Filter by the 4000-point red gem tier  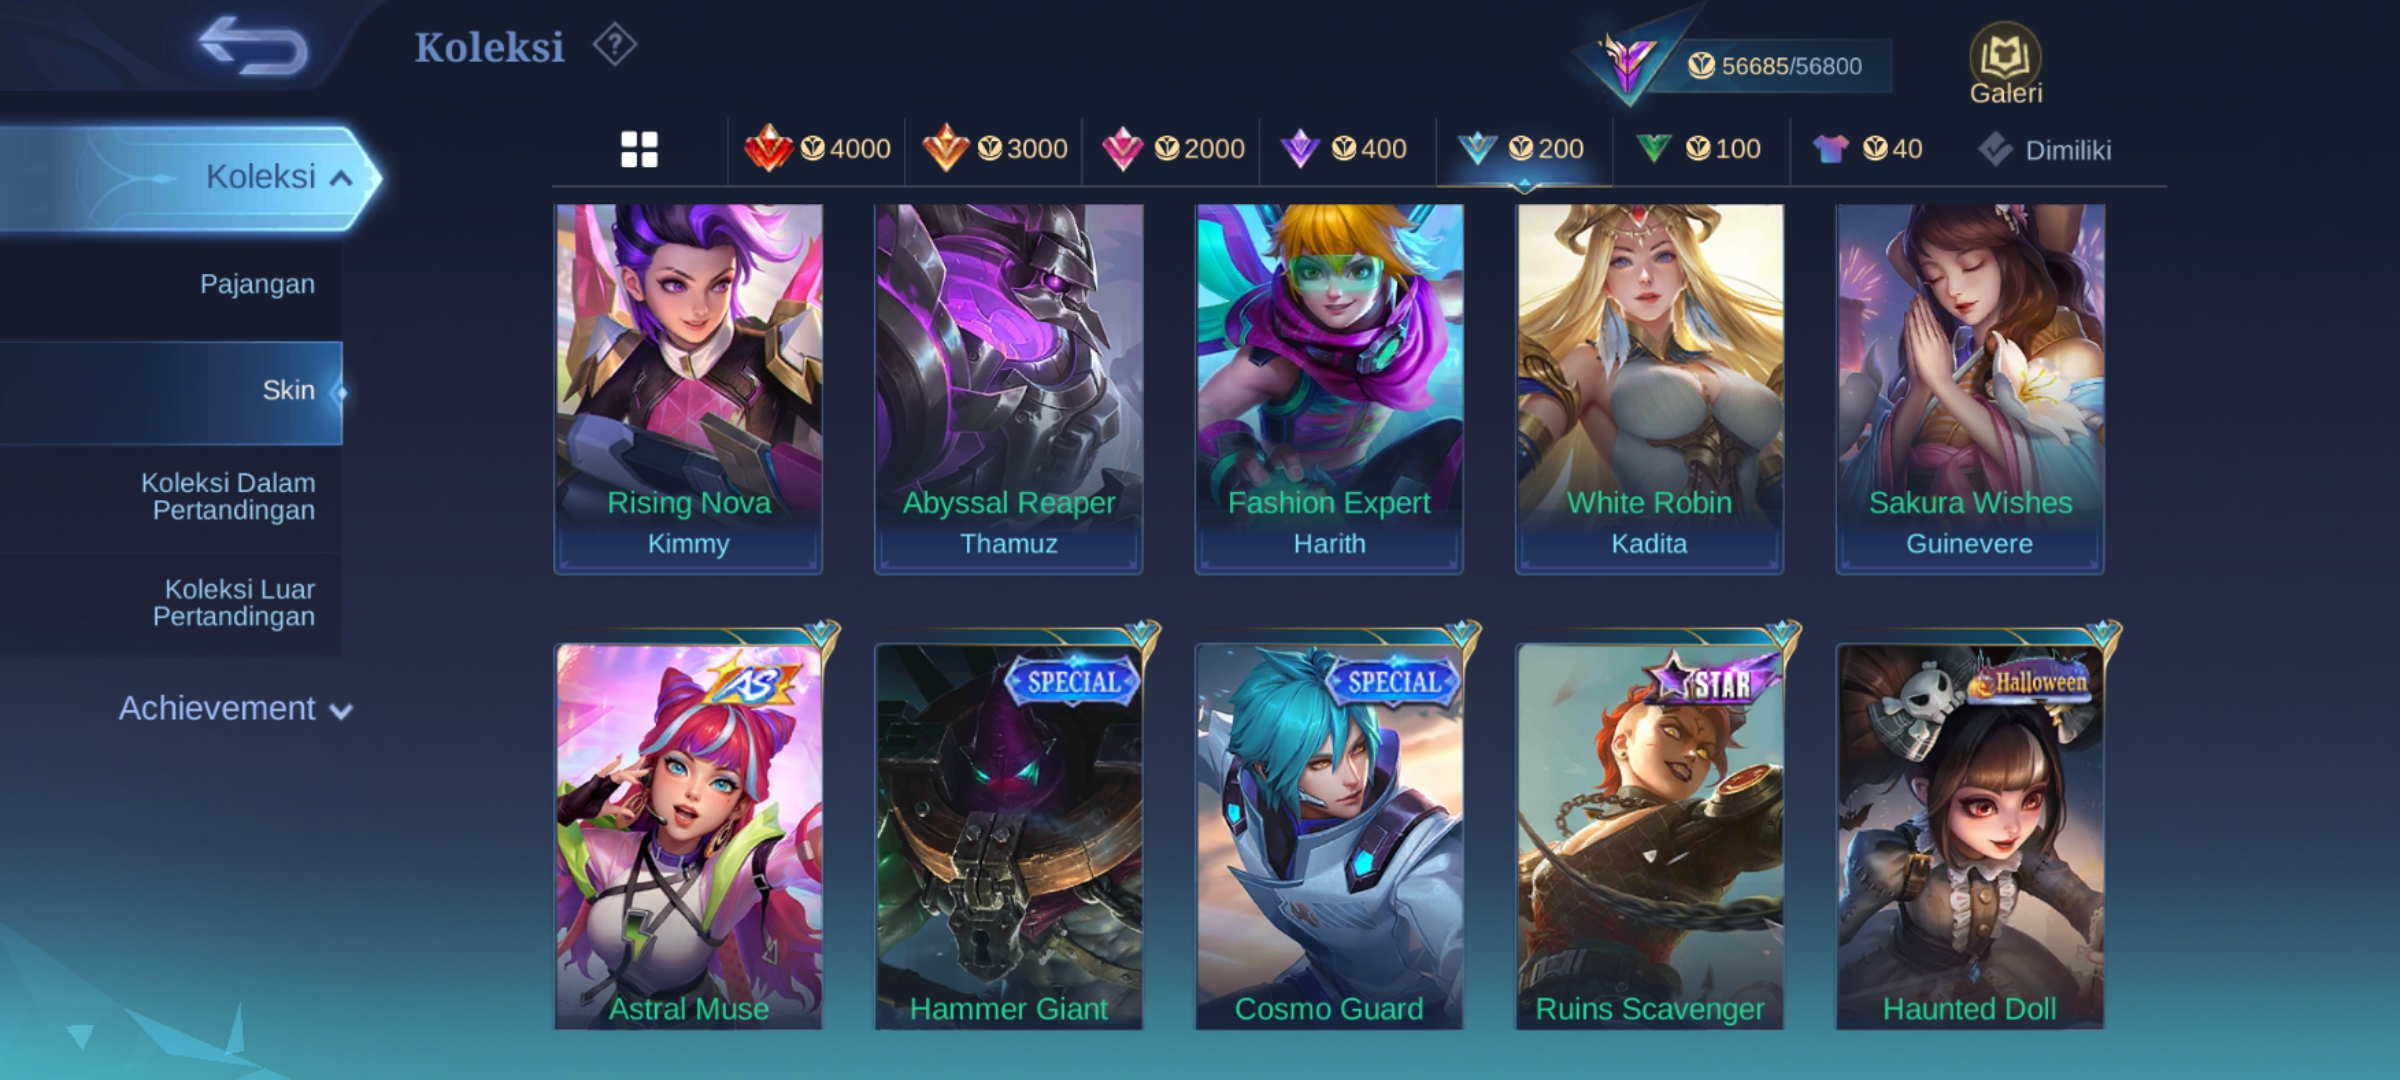coord(817,149)
